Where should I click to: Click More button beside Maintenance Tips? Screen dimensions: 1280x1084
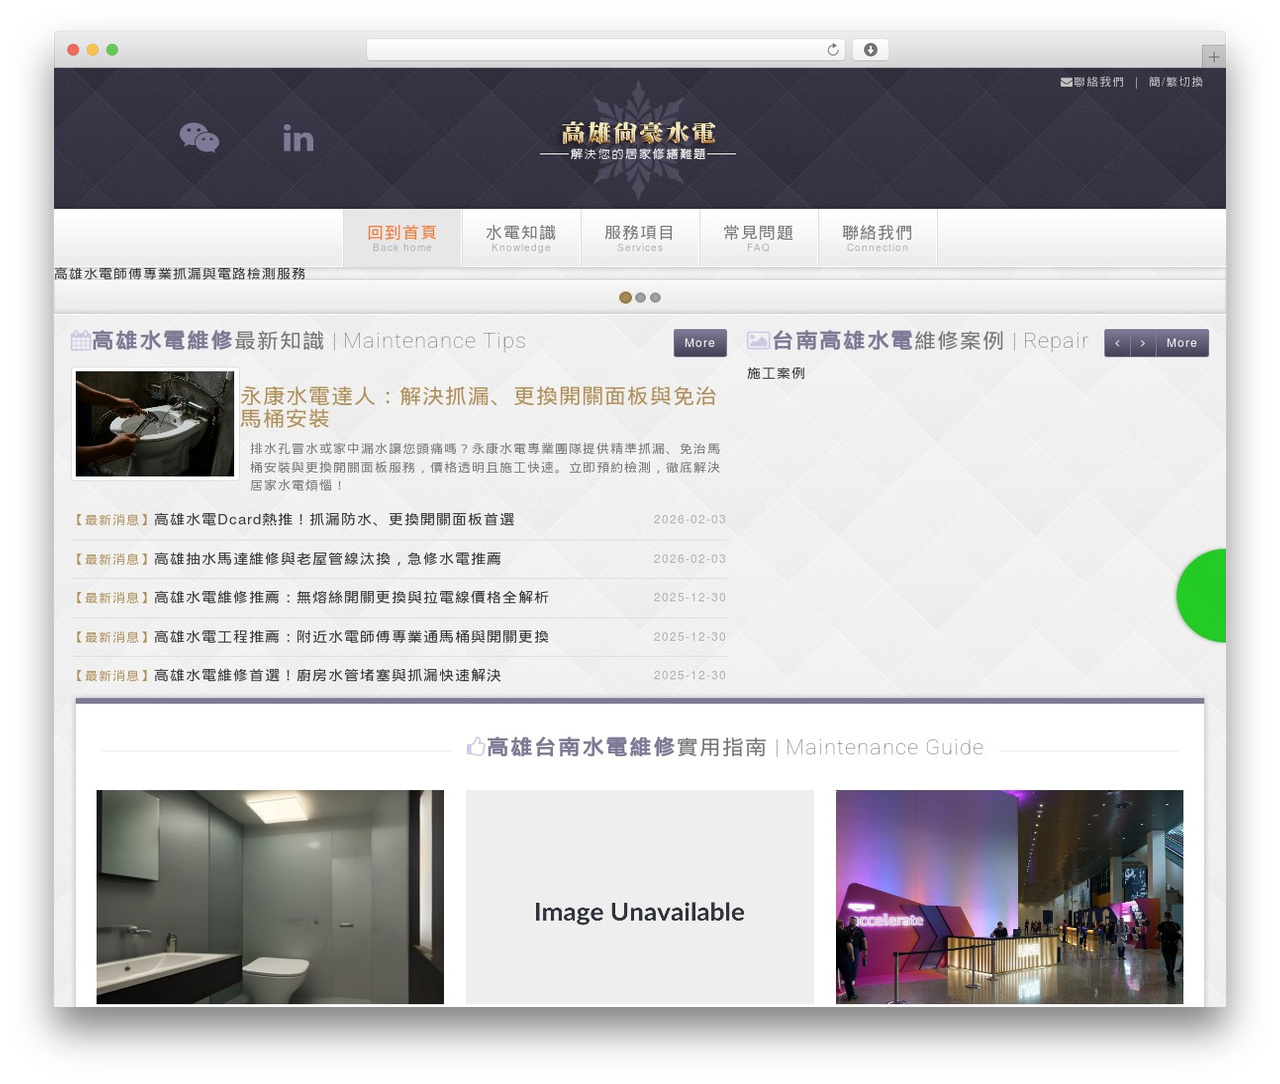700,343
